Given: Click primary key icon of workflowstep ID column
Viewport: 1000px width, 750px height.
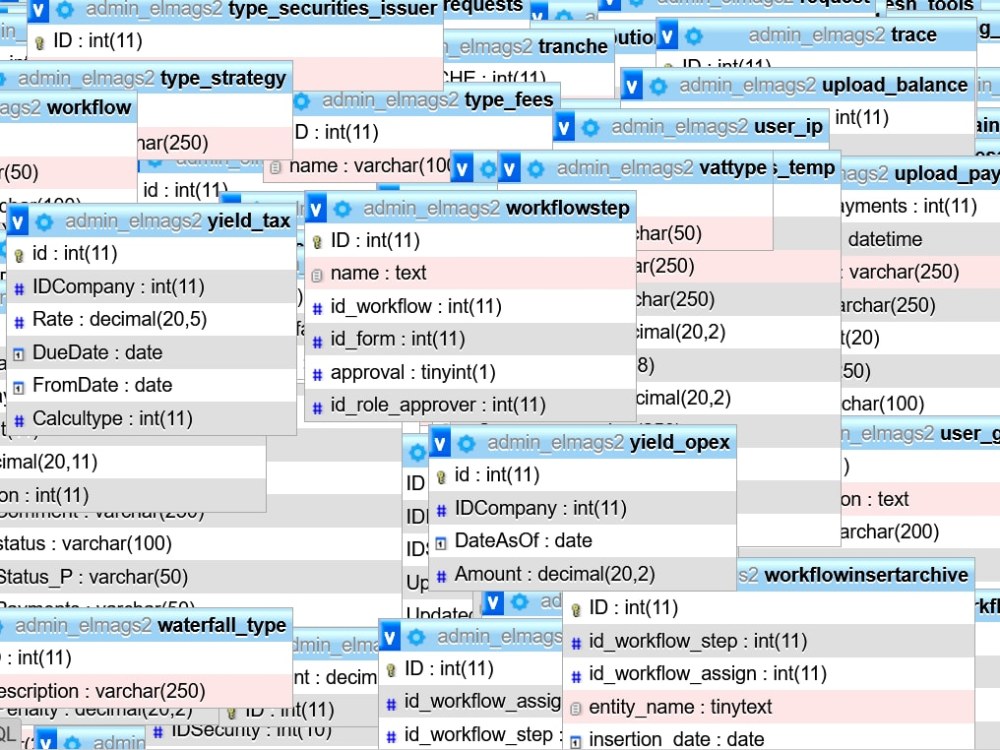Looking at the screenshot, I should click(317, 242).
